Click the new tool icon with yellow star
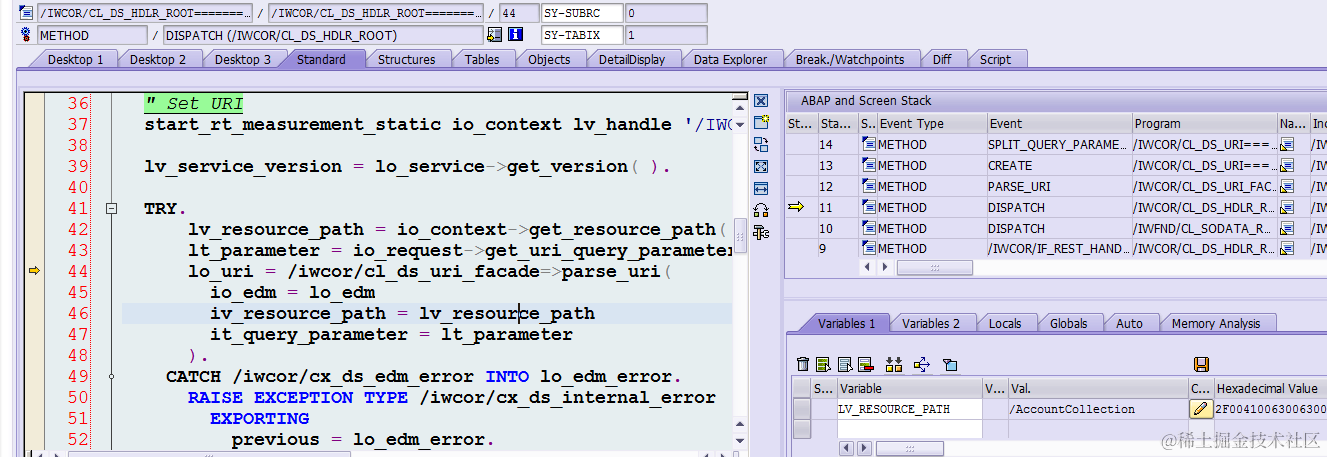 click(x=760, y=122)
